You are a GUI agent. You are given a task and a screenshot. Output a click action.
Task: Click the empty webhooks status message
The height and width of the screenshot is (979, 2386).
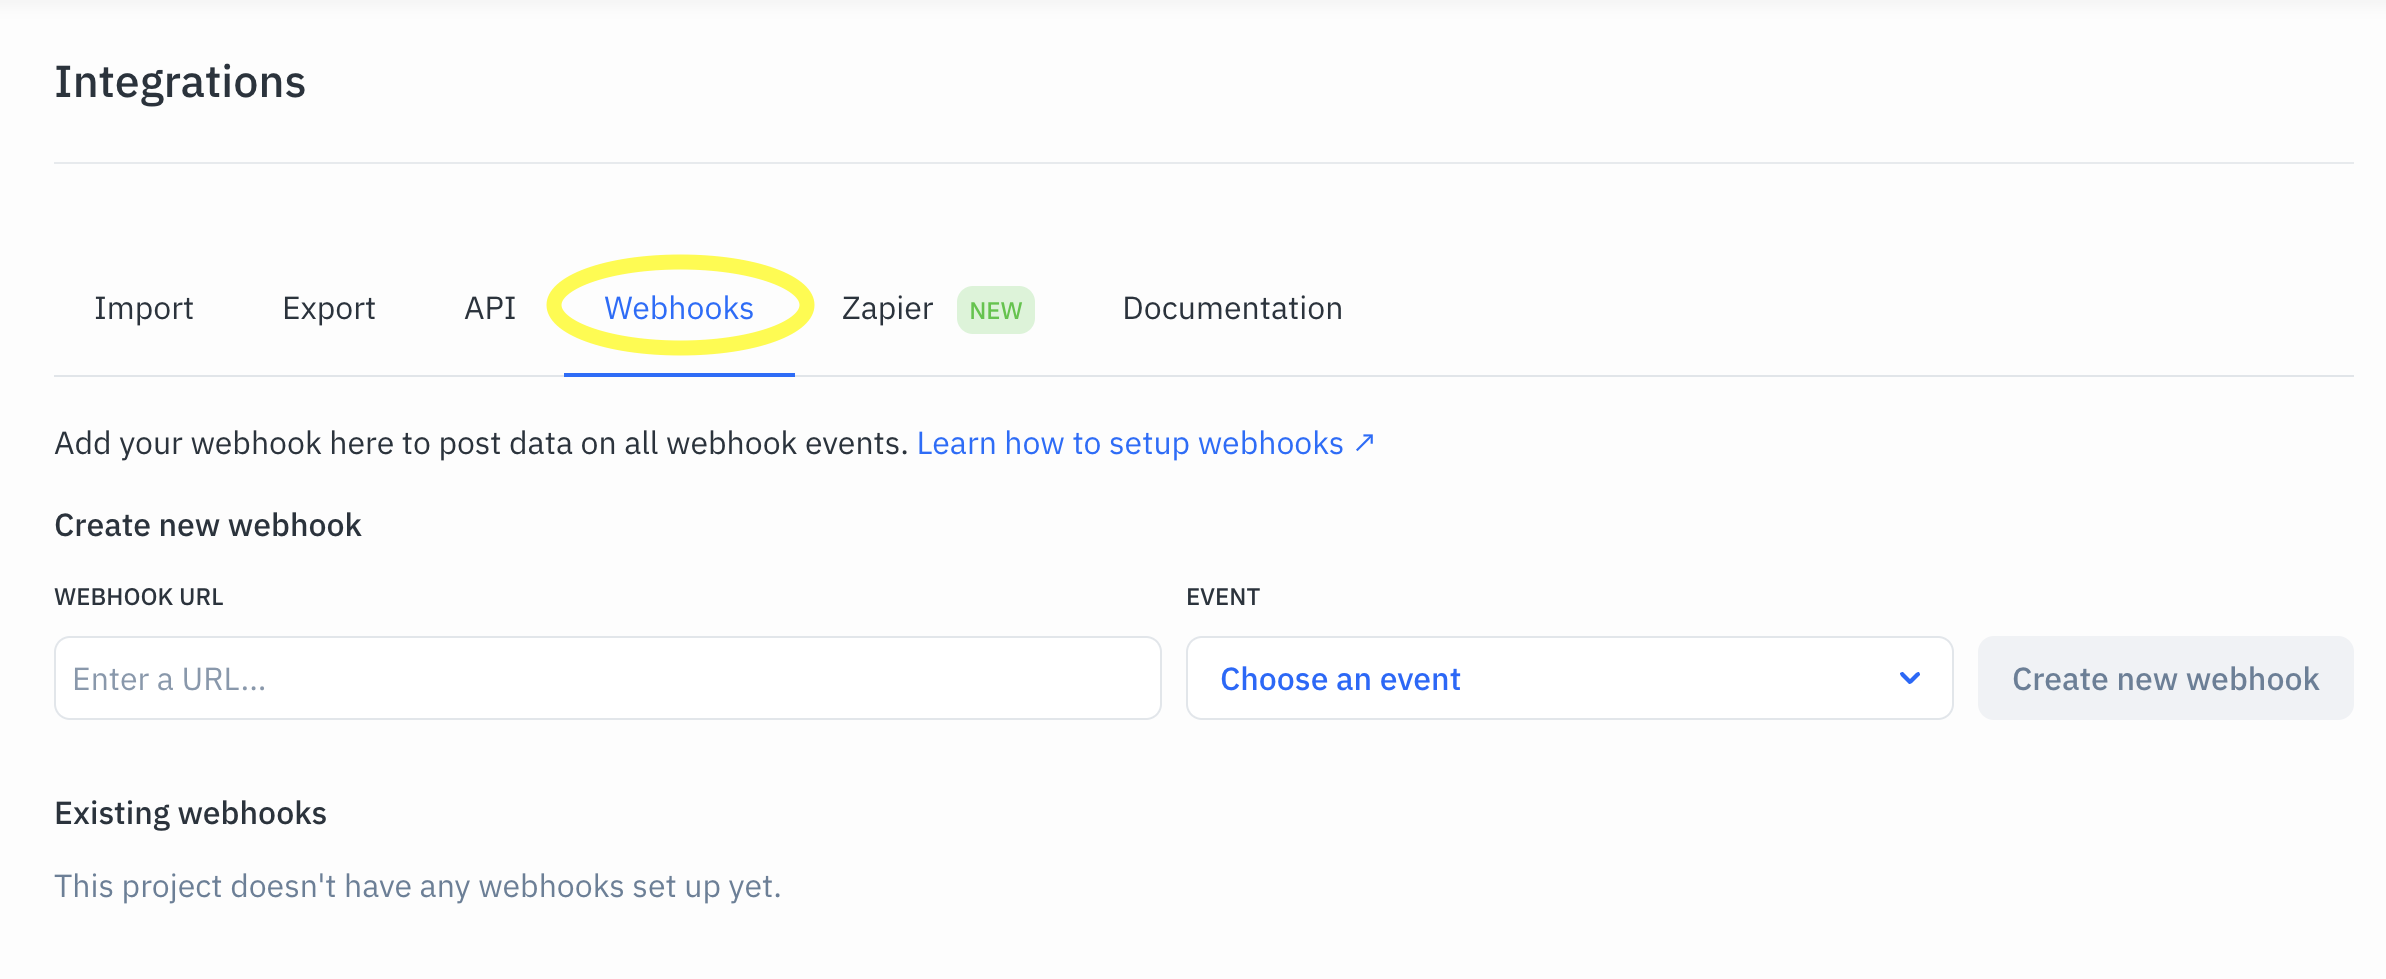(x=417, y=885)
